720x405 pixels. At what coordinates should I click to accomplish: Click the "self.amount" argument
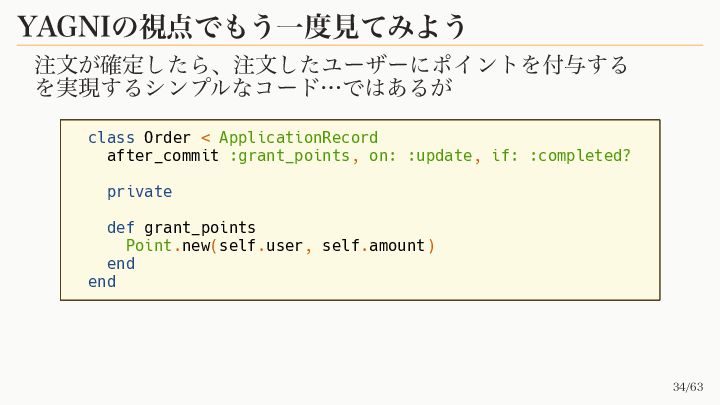point(373,245)
